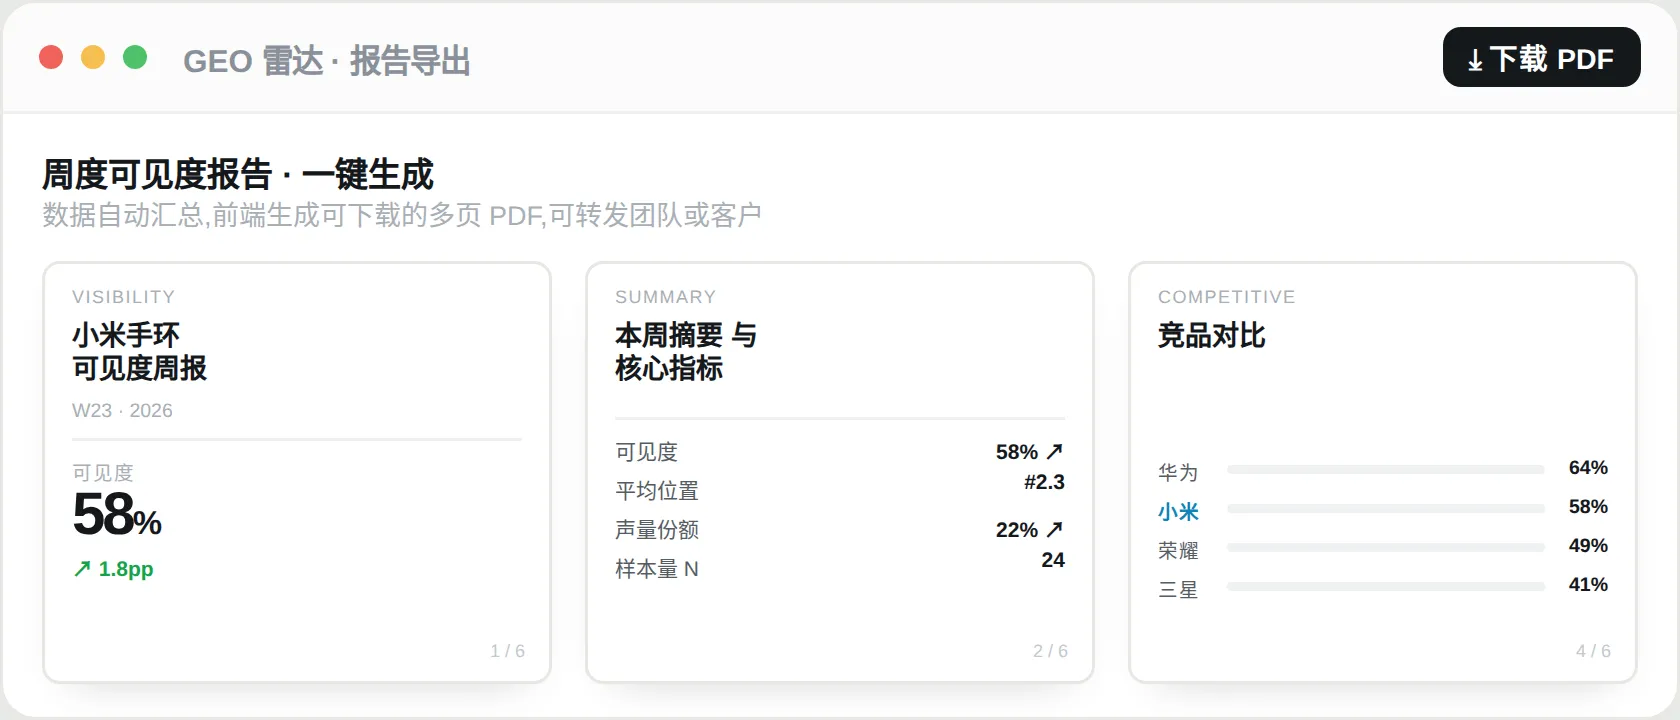Click the green maximize window dot
Viewport: 1680px width, 720px height.
[135, 58]
